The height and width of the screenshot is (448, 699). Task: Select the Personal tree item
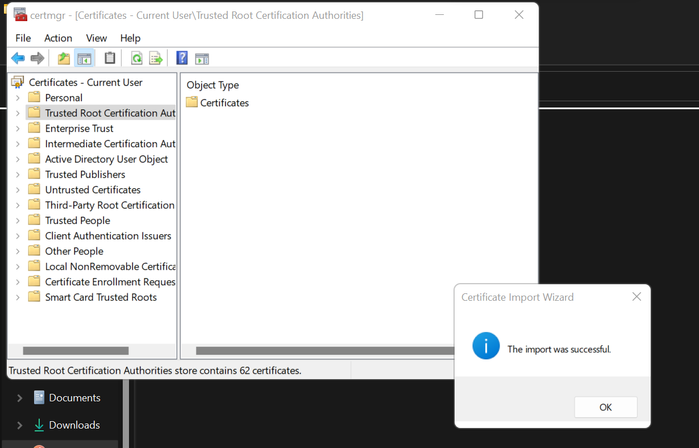coord(64,98)
